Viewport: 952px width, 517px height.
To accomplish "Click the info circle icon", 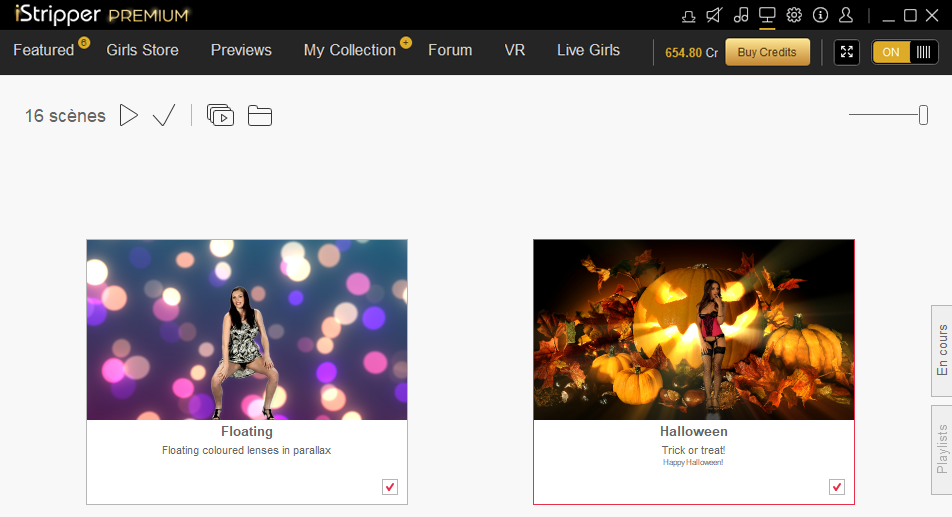I will (820, 15).
